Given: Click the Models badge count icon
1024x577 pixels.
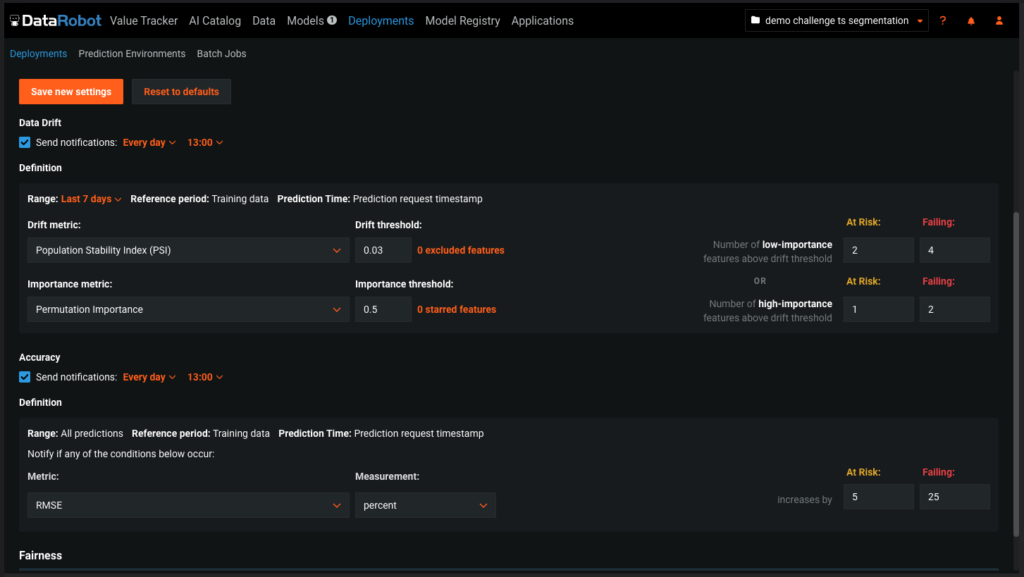Looking at the screenshot, I should pos(332,20).
